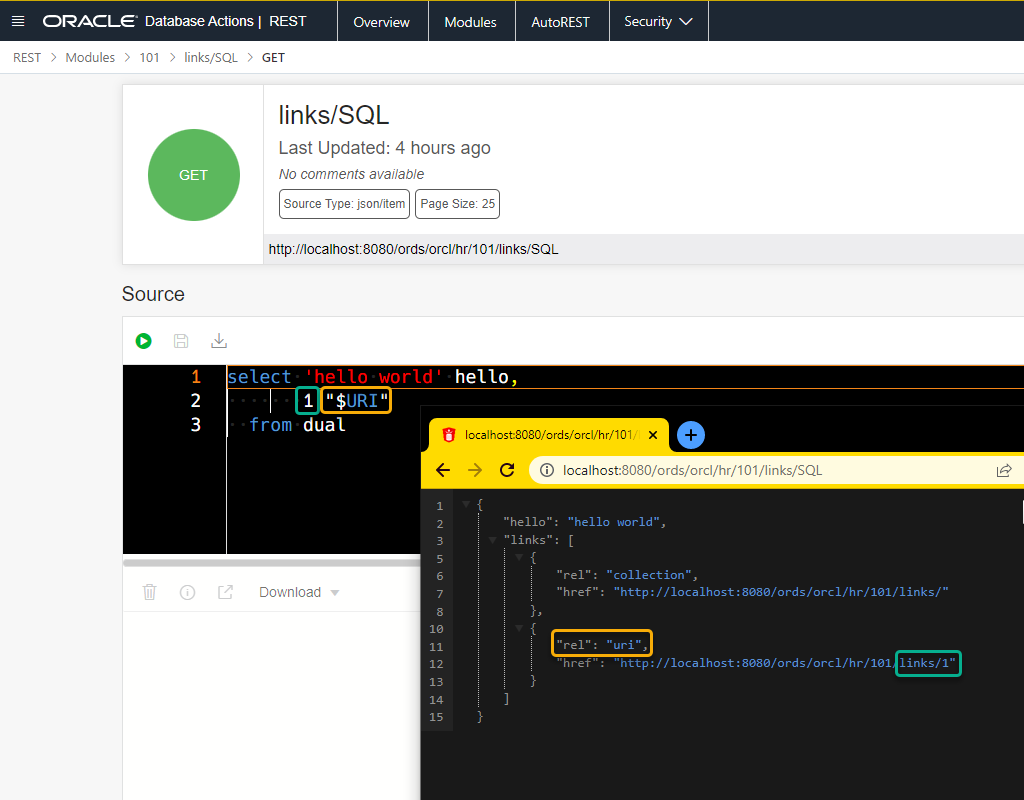Open a new browser tab with plus button
1024x800 pixels.
690,435
